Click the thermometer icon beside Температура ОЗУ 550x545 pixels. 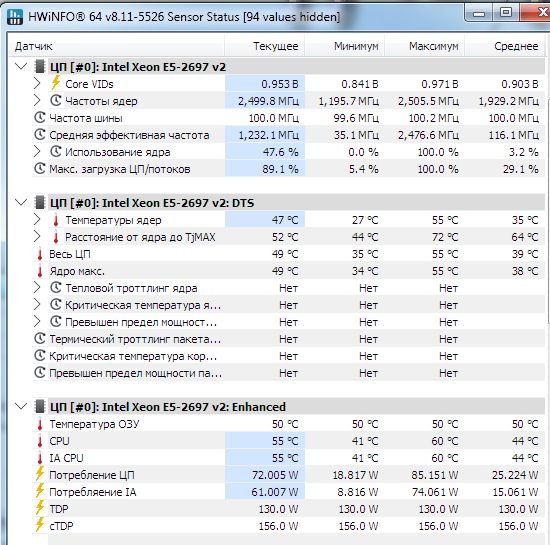[x=40, y=424]
